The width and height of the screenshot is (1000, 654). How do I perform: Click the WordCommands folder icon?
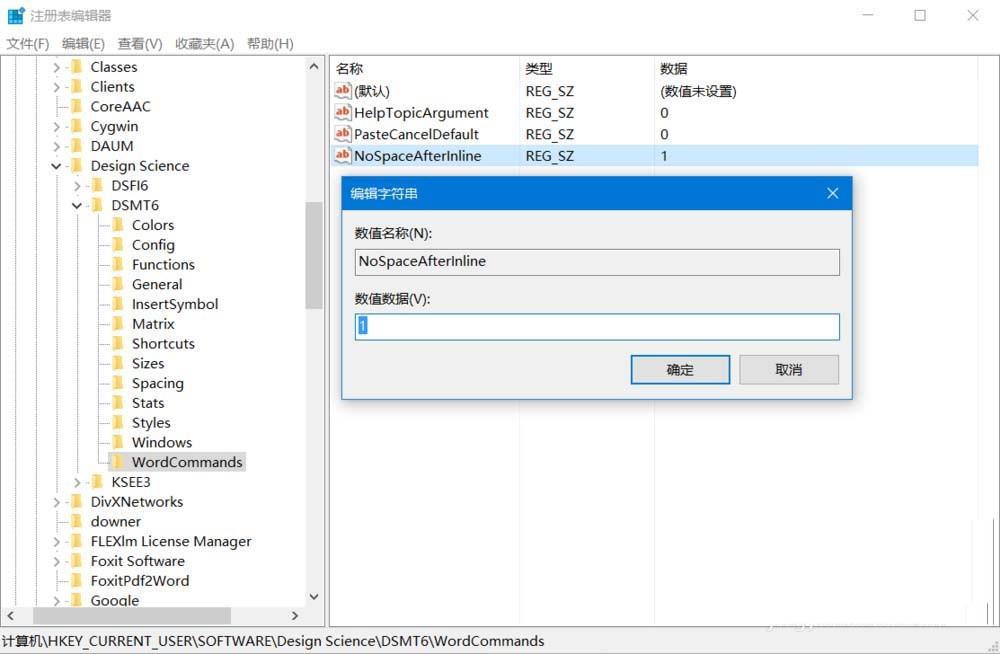[119, 462]
